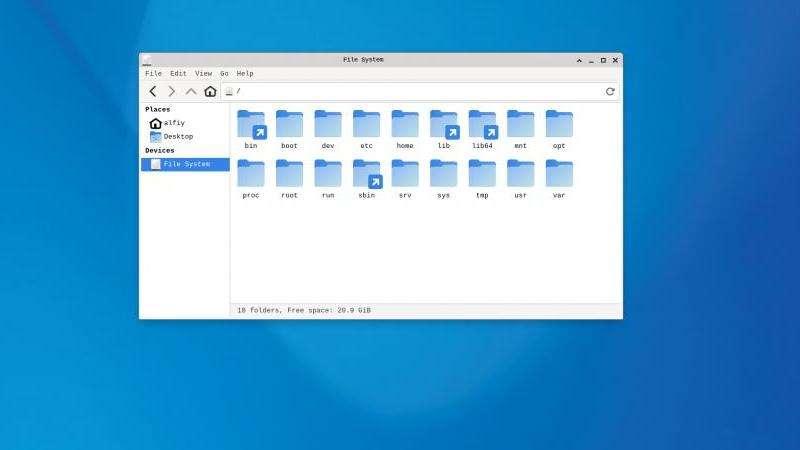
Task: Select the var folder icon
Action: tap(559, 174)
